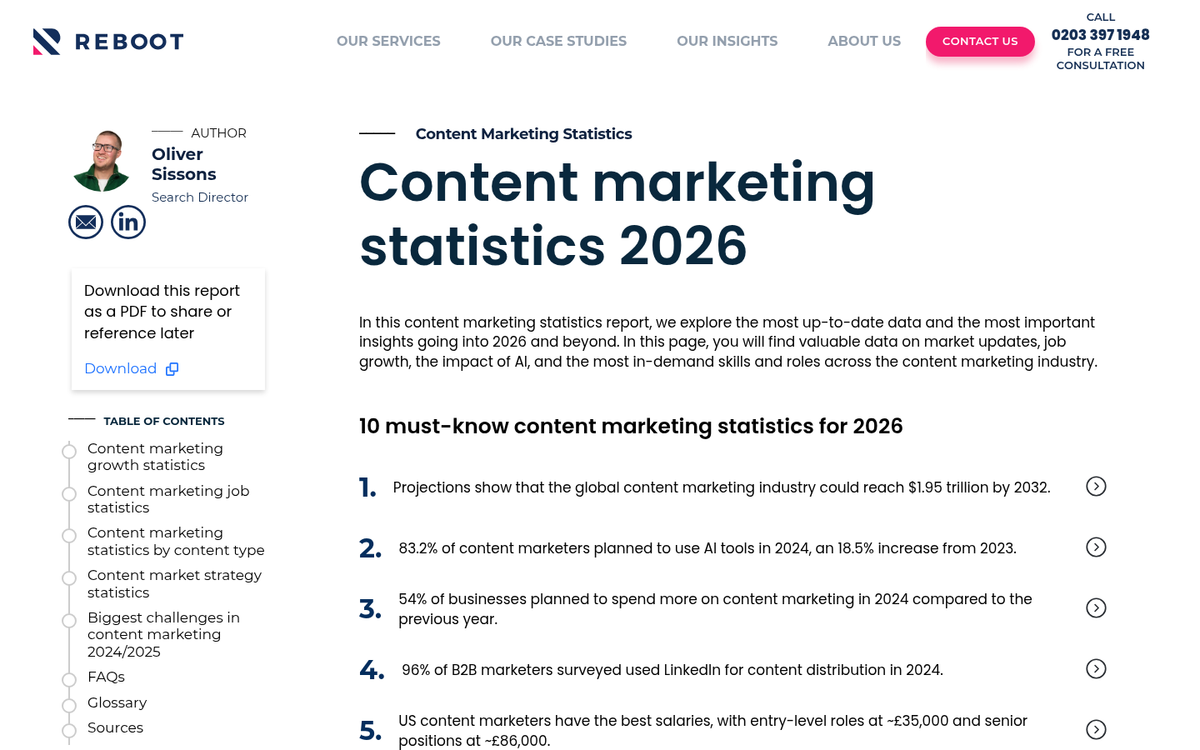Screen dimensions: 1200x750
Task: Click the arrow icon for LinkedIn statistic 4
Action: [x=1096, y=669]
